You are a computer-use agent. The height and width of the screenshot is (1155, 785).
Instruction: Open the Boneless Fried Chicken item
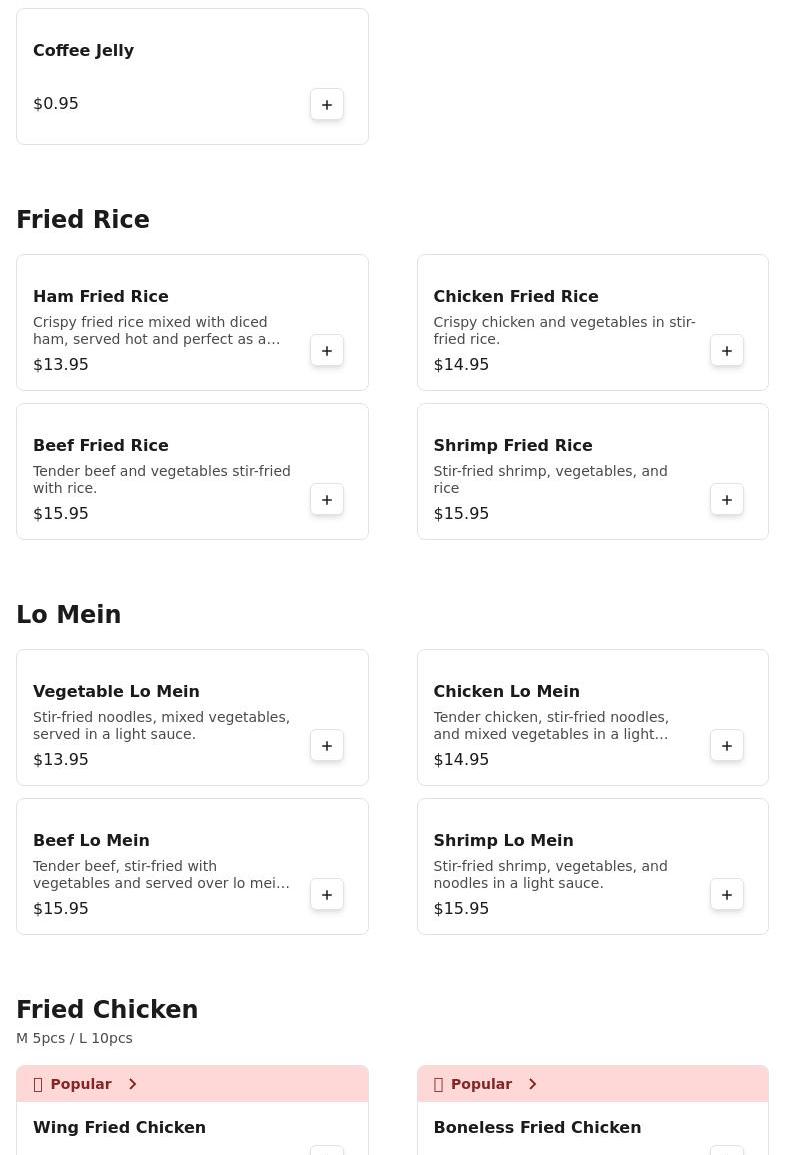pos(537,1128)
